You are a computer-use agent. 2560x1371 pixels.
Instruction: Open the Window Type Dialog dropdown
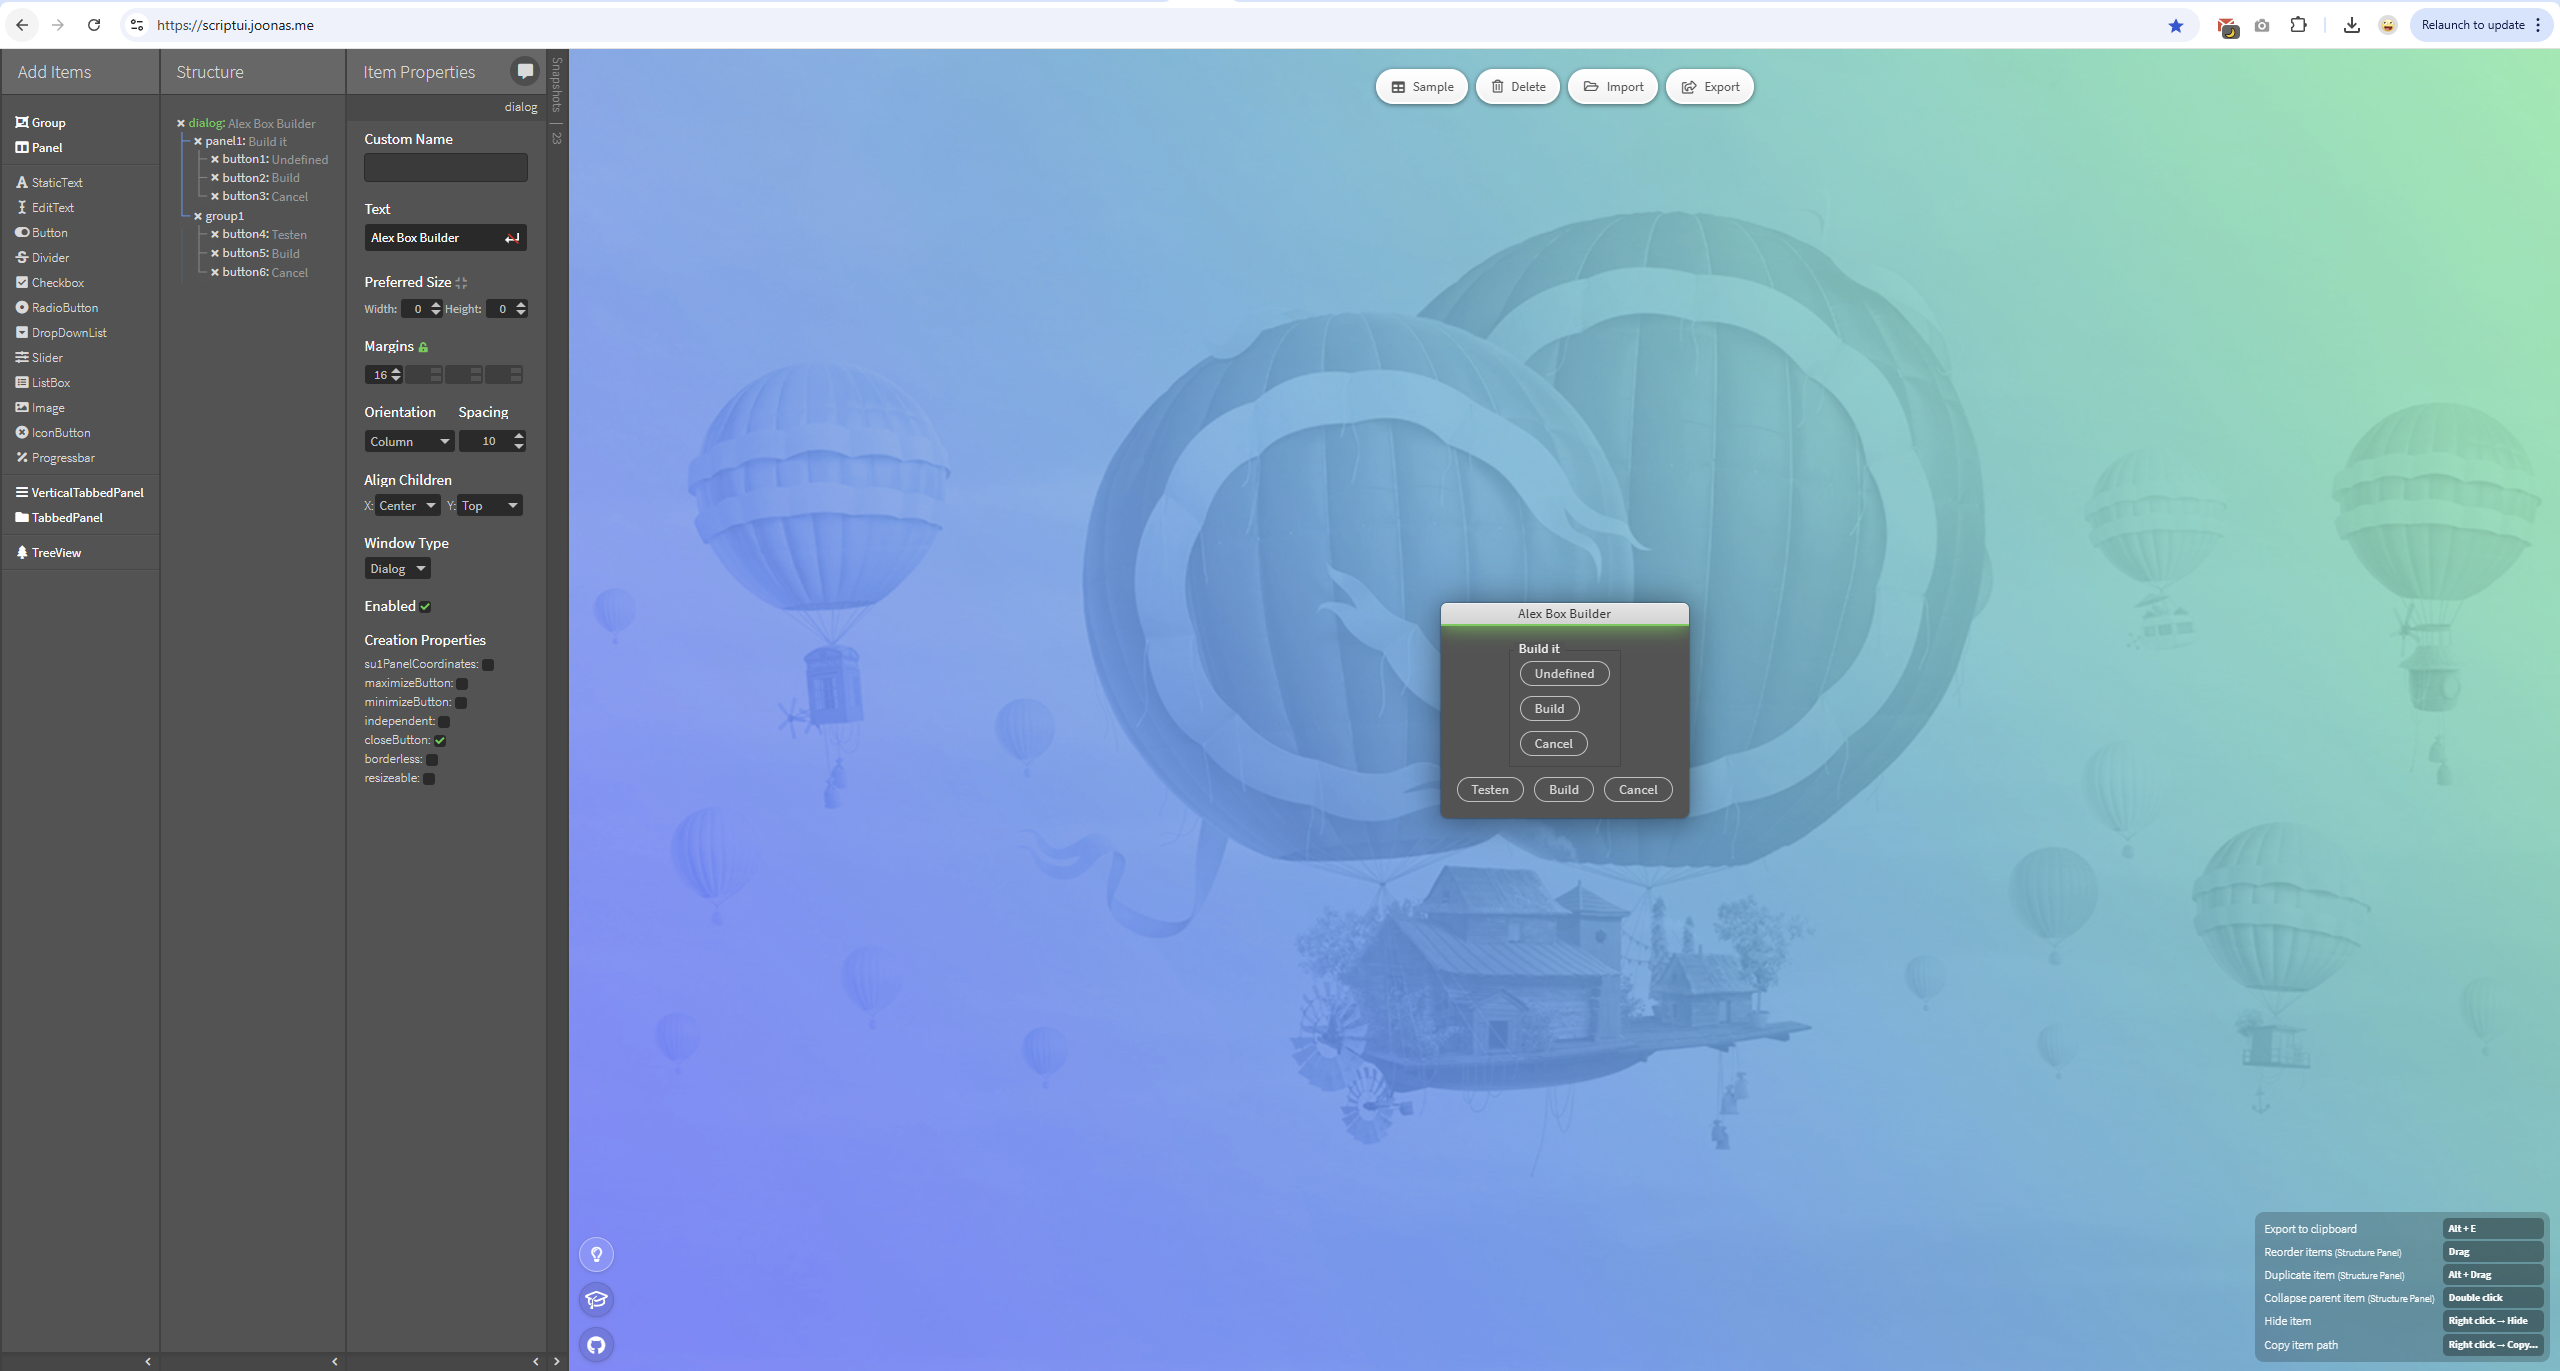(397, 569)
